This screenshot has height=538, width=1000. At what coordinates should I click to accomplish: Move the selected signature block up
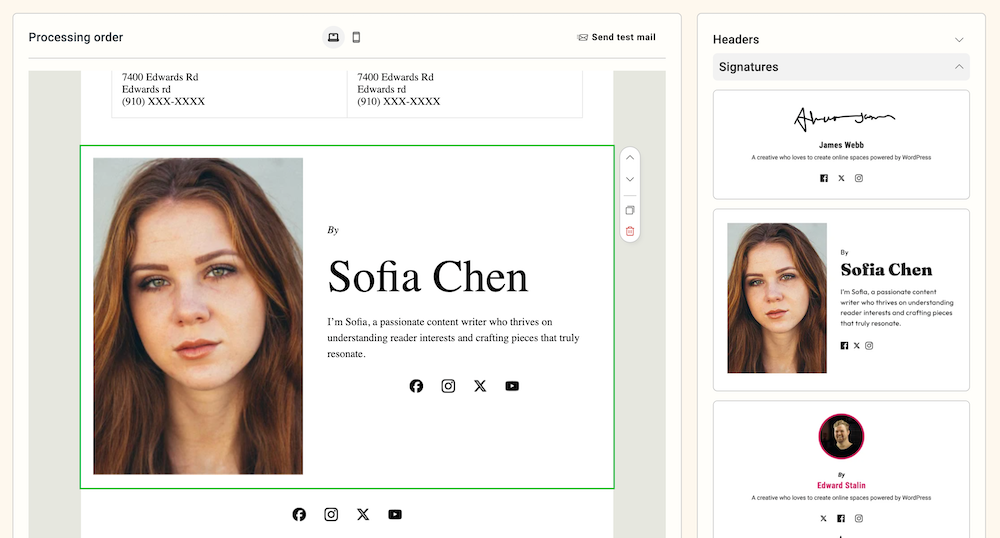(x=629, y=157)
